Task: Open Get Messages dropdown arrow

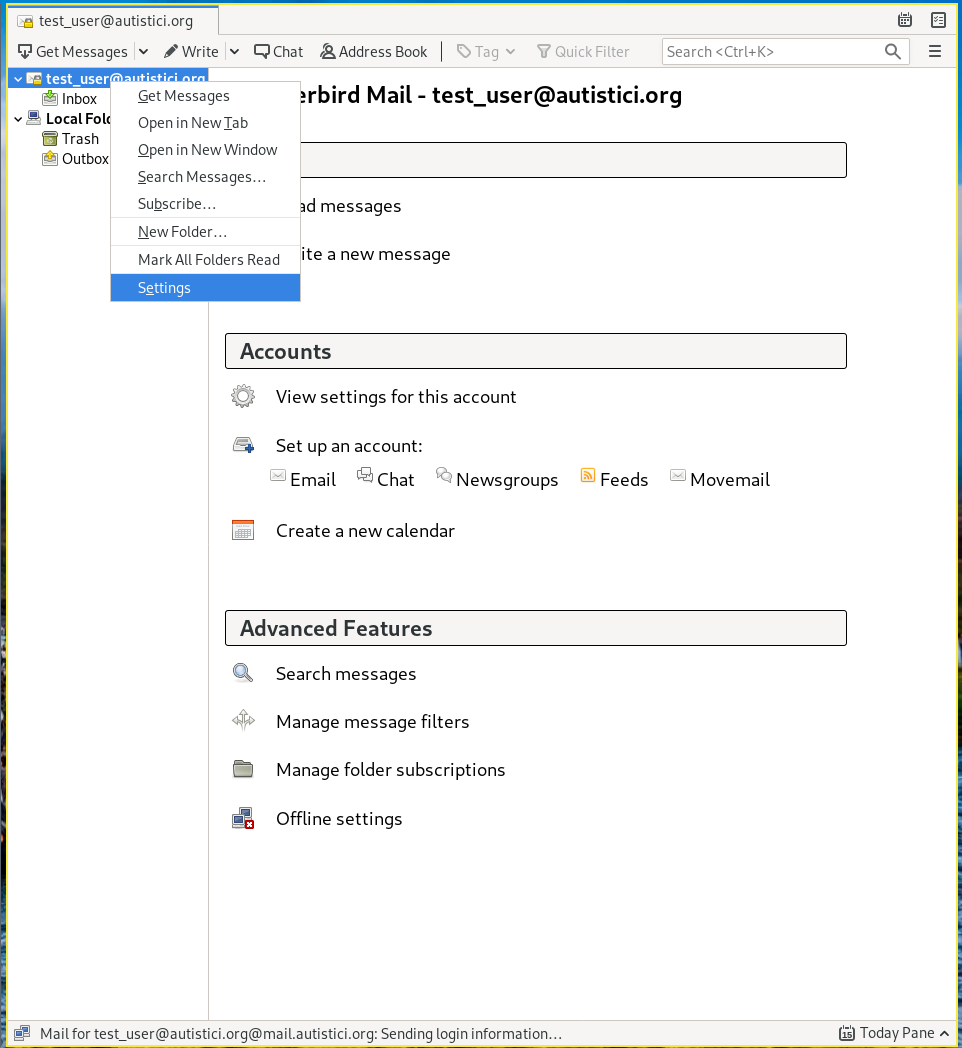Action: tap(143, 51)
